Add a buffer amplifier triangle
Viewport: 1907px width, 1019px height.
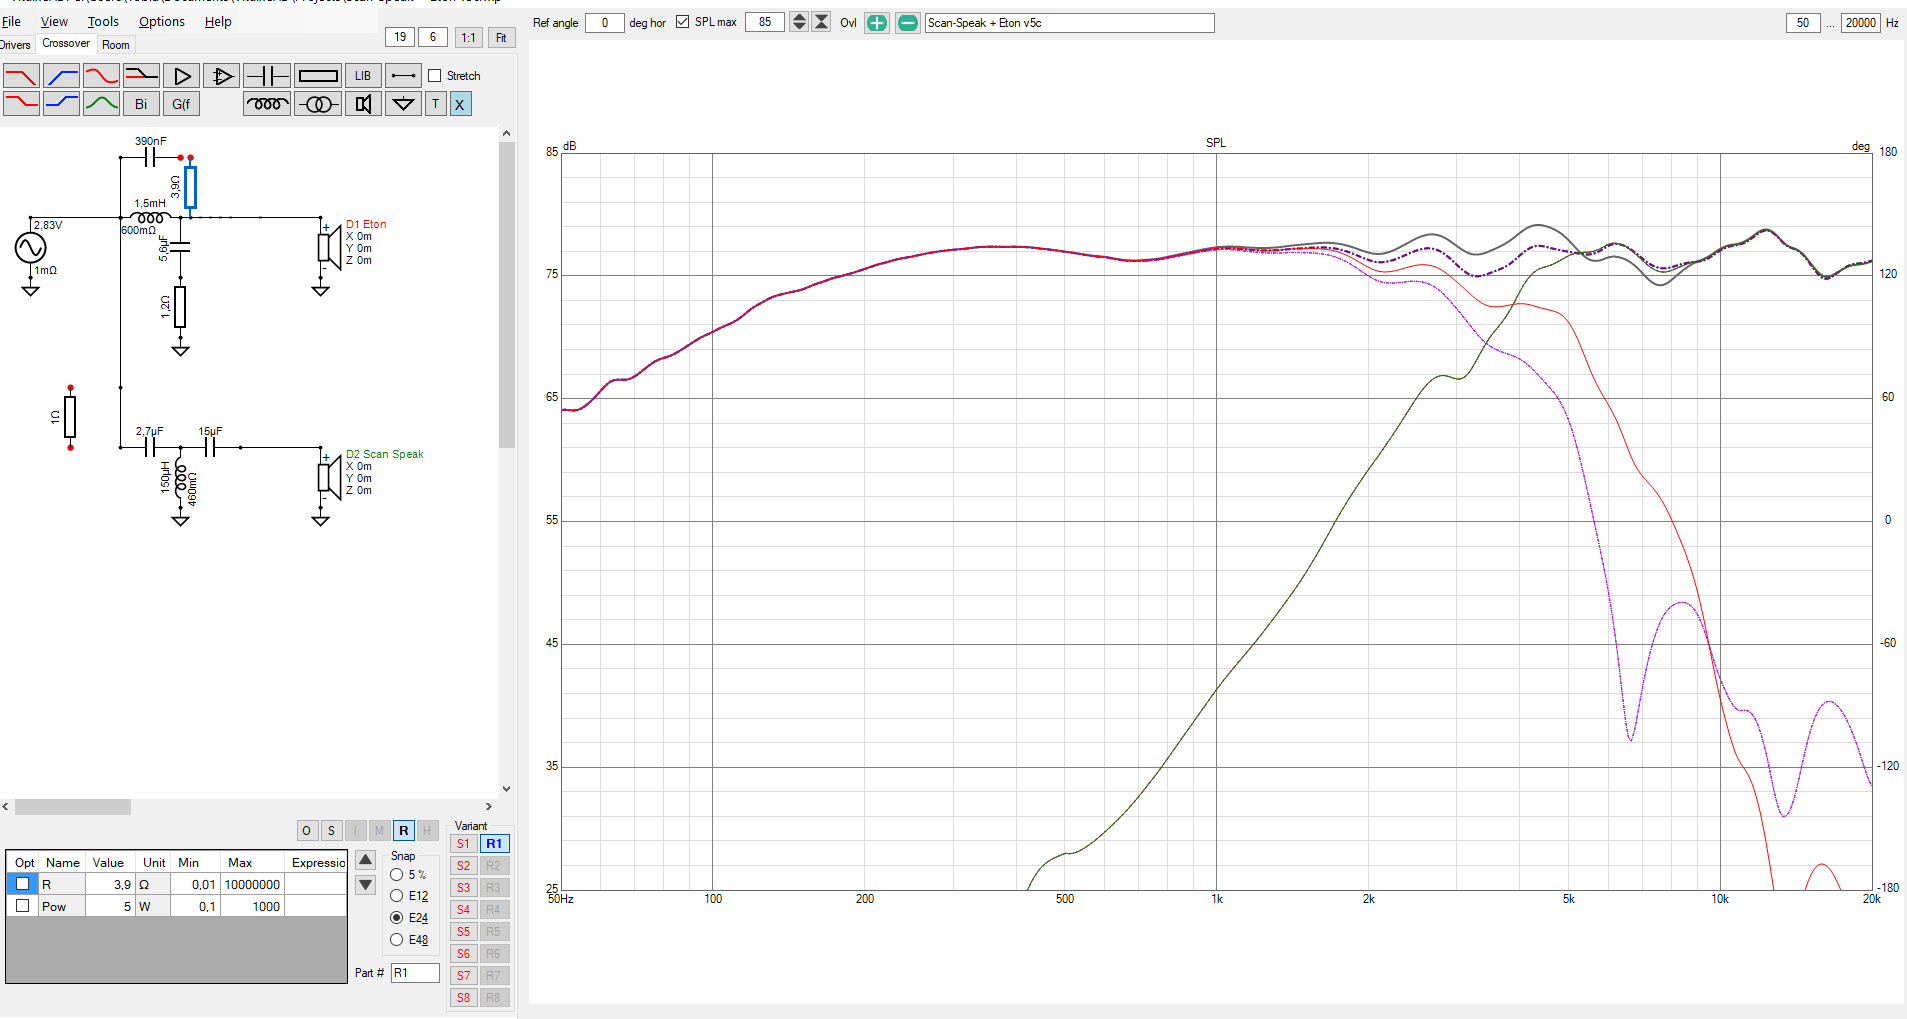(x=181, y=76)
